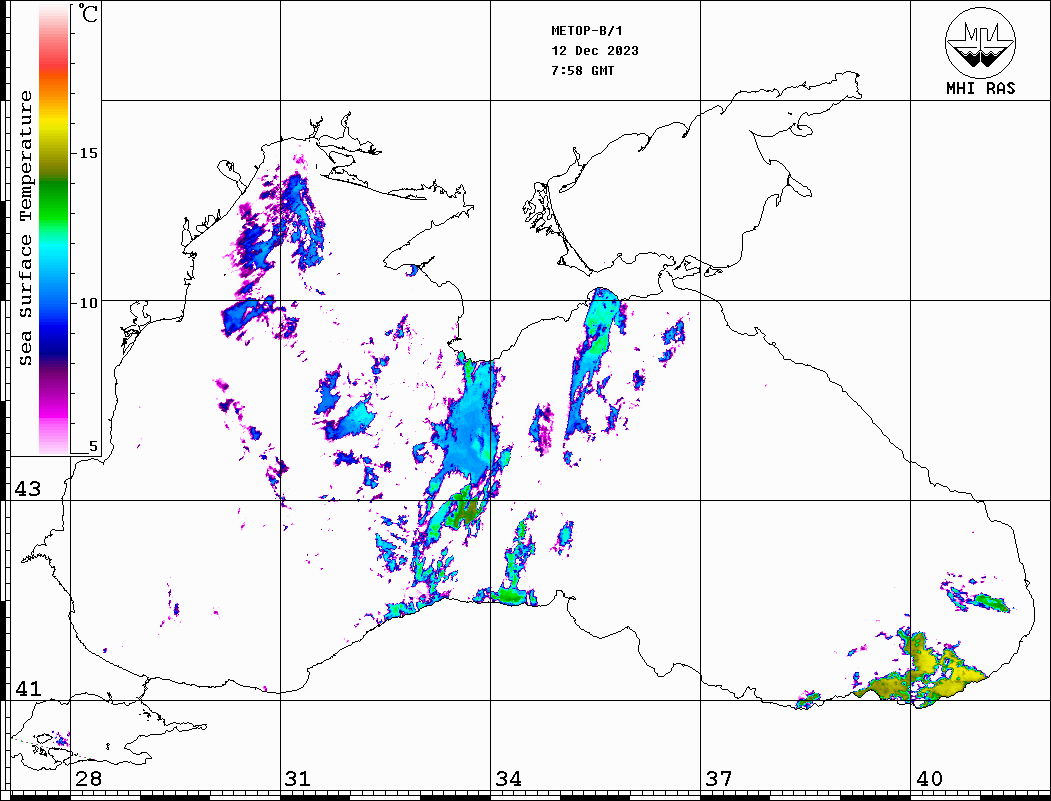Click the 15 tick on temperature scale
1051x801 pixels.
[88, 153]
